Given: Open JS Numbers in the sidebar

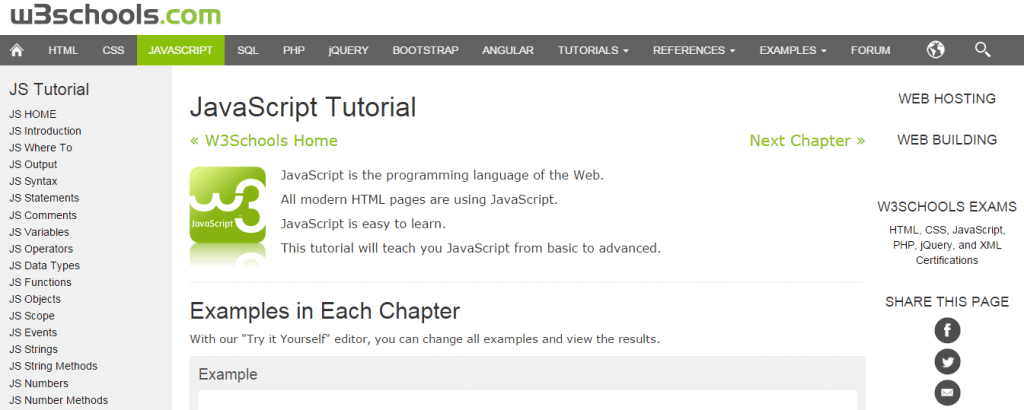Looking at the screenshot, I should [39, 383].
